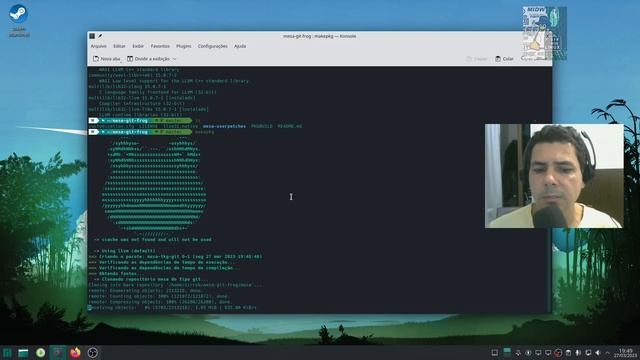Open the Editar menu
Image resolution: width=640 pixels, height=360 pixels.
click(119, 46)
